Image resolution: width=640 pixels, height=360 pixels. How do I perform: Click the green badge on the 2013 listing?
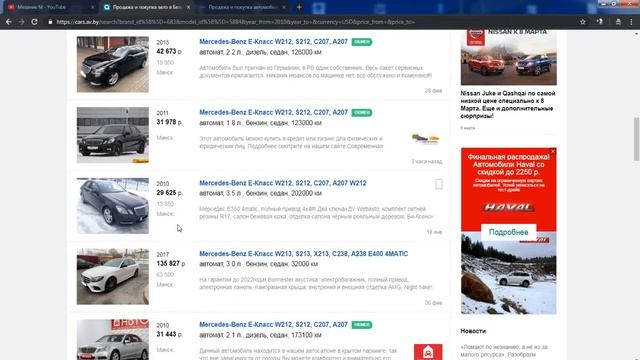tap(362, 42)
